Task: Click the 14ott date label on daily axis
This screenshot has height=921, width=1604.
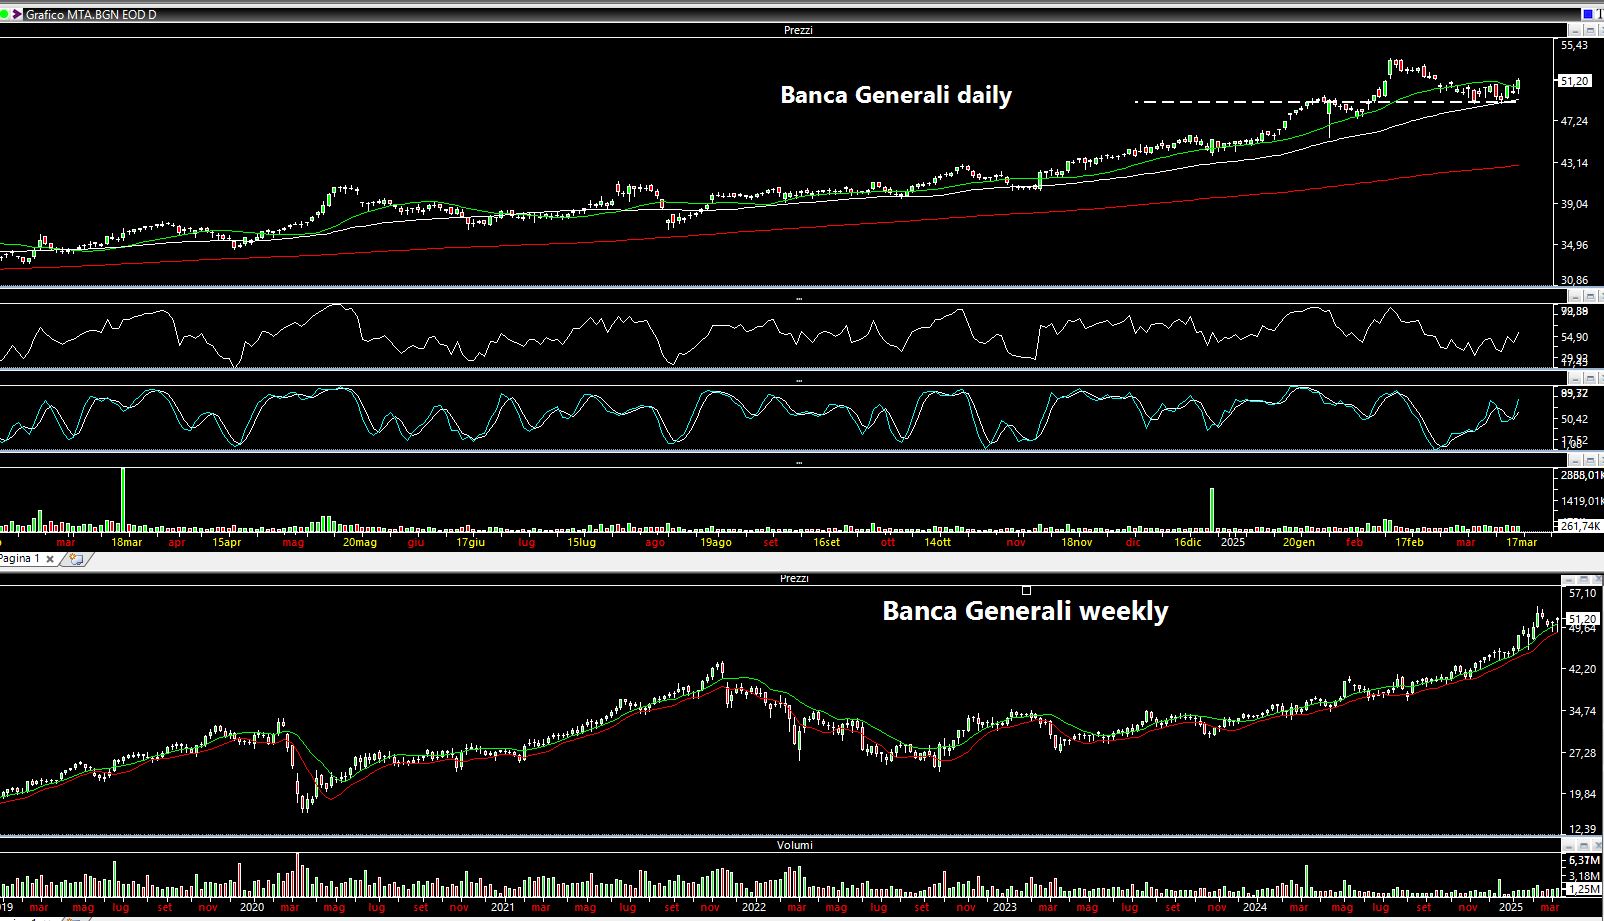Action: (x=938, y=542)
